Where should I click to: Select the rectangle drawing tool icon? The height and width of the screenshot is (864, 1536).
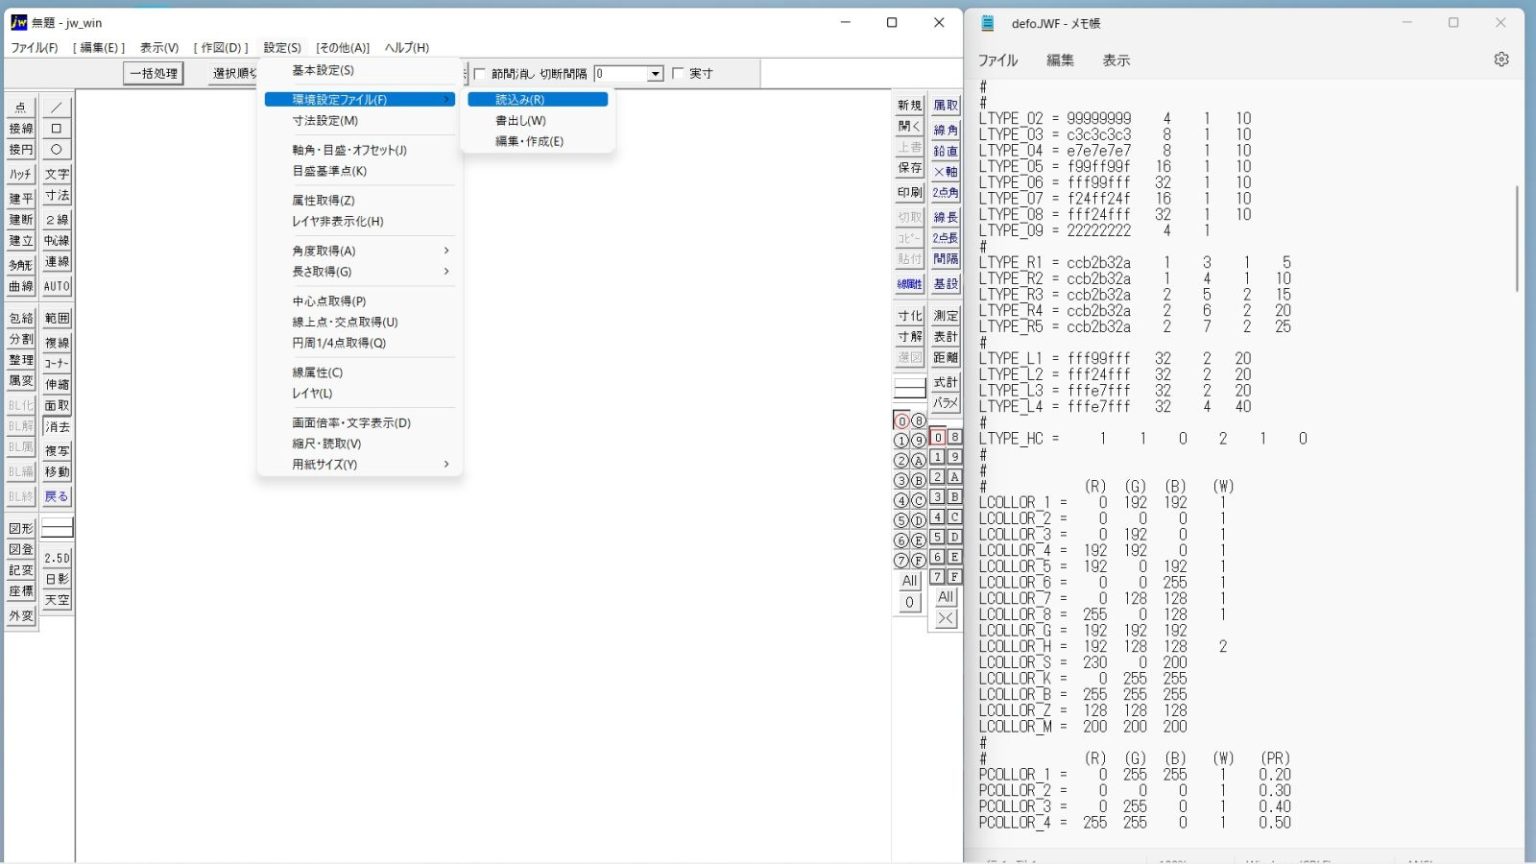click(x=57, y=128)
